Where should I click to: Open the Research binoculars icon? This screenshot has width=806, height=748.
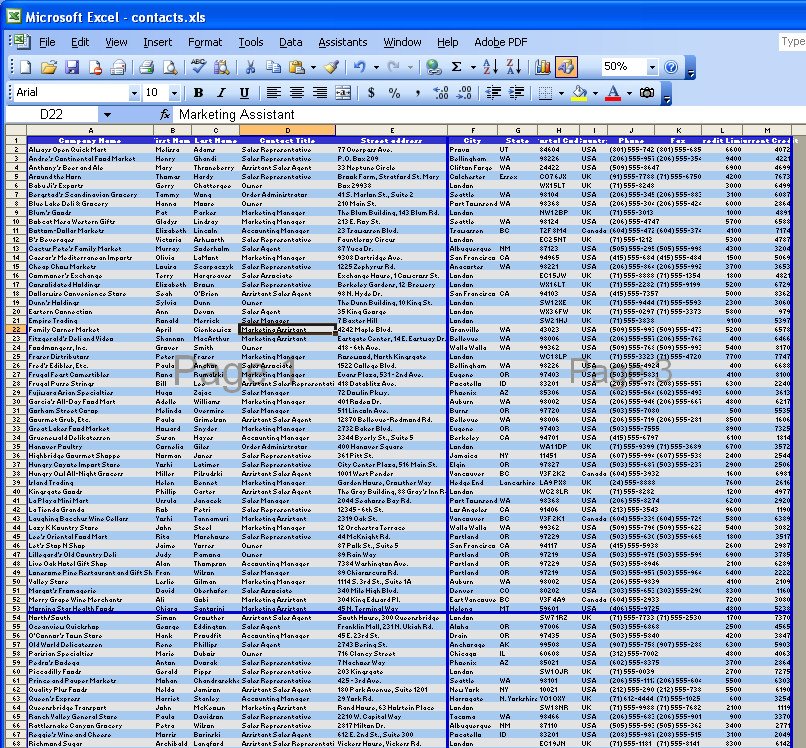[x=222, y=67]
